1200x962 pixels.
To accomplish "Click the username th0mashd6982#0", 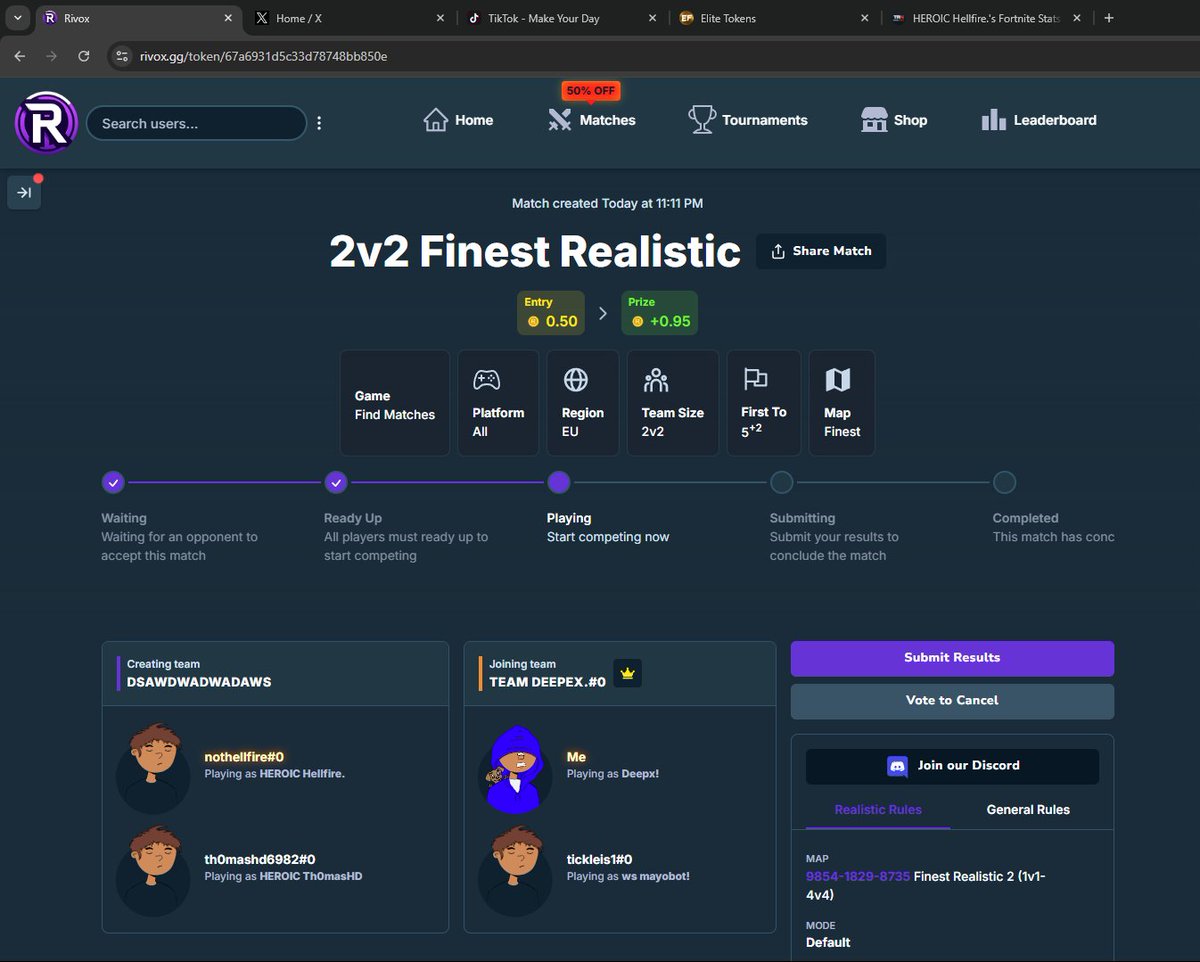I will (260, 859).
